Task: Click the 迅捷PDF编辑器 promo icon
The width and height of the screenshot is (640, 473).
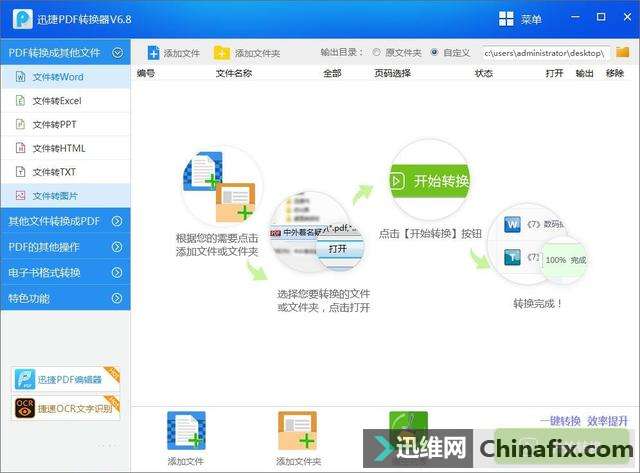Action: click(x=24, y=379)
